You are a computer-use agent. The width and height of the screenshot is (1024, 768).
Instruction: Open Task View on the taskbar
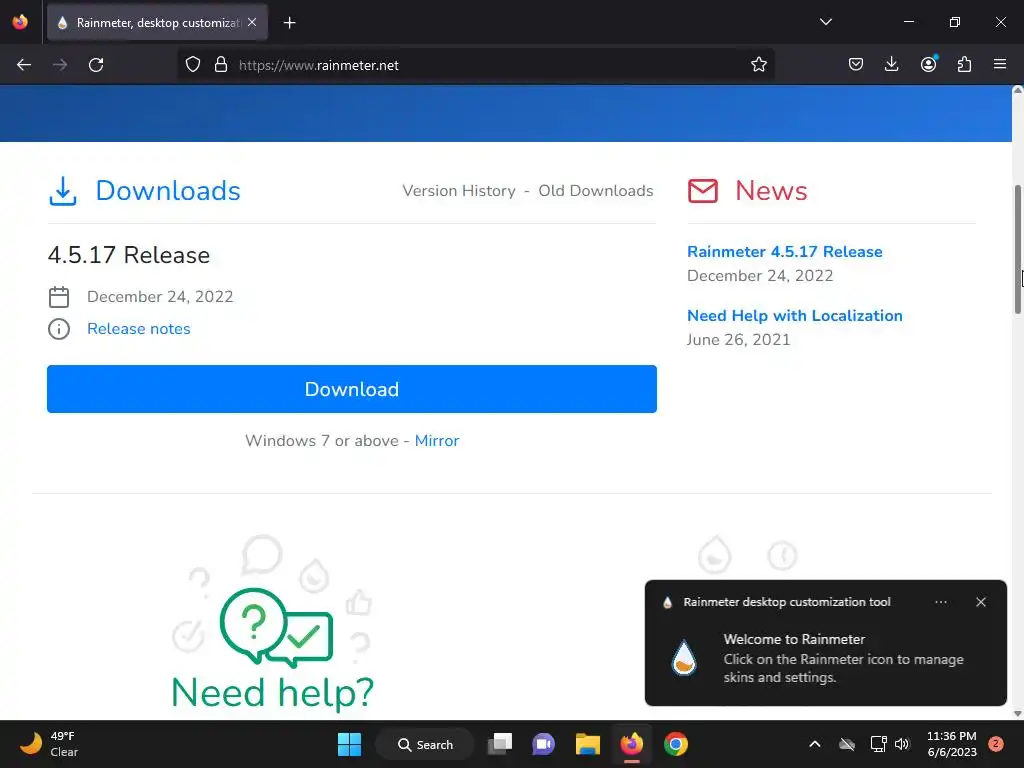(x=500, y=744)
